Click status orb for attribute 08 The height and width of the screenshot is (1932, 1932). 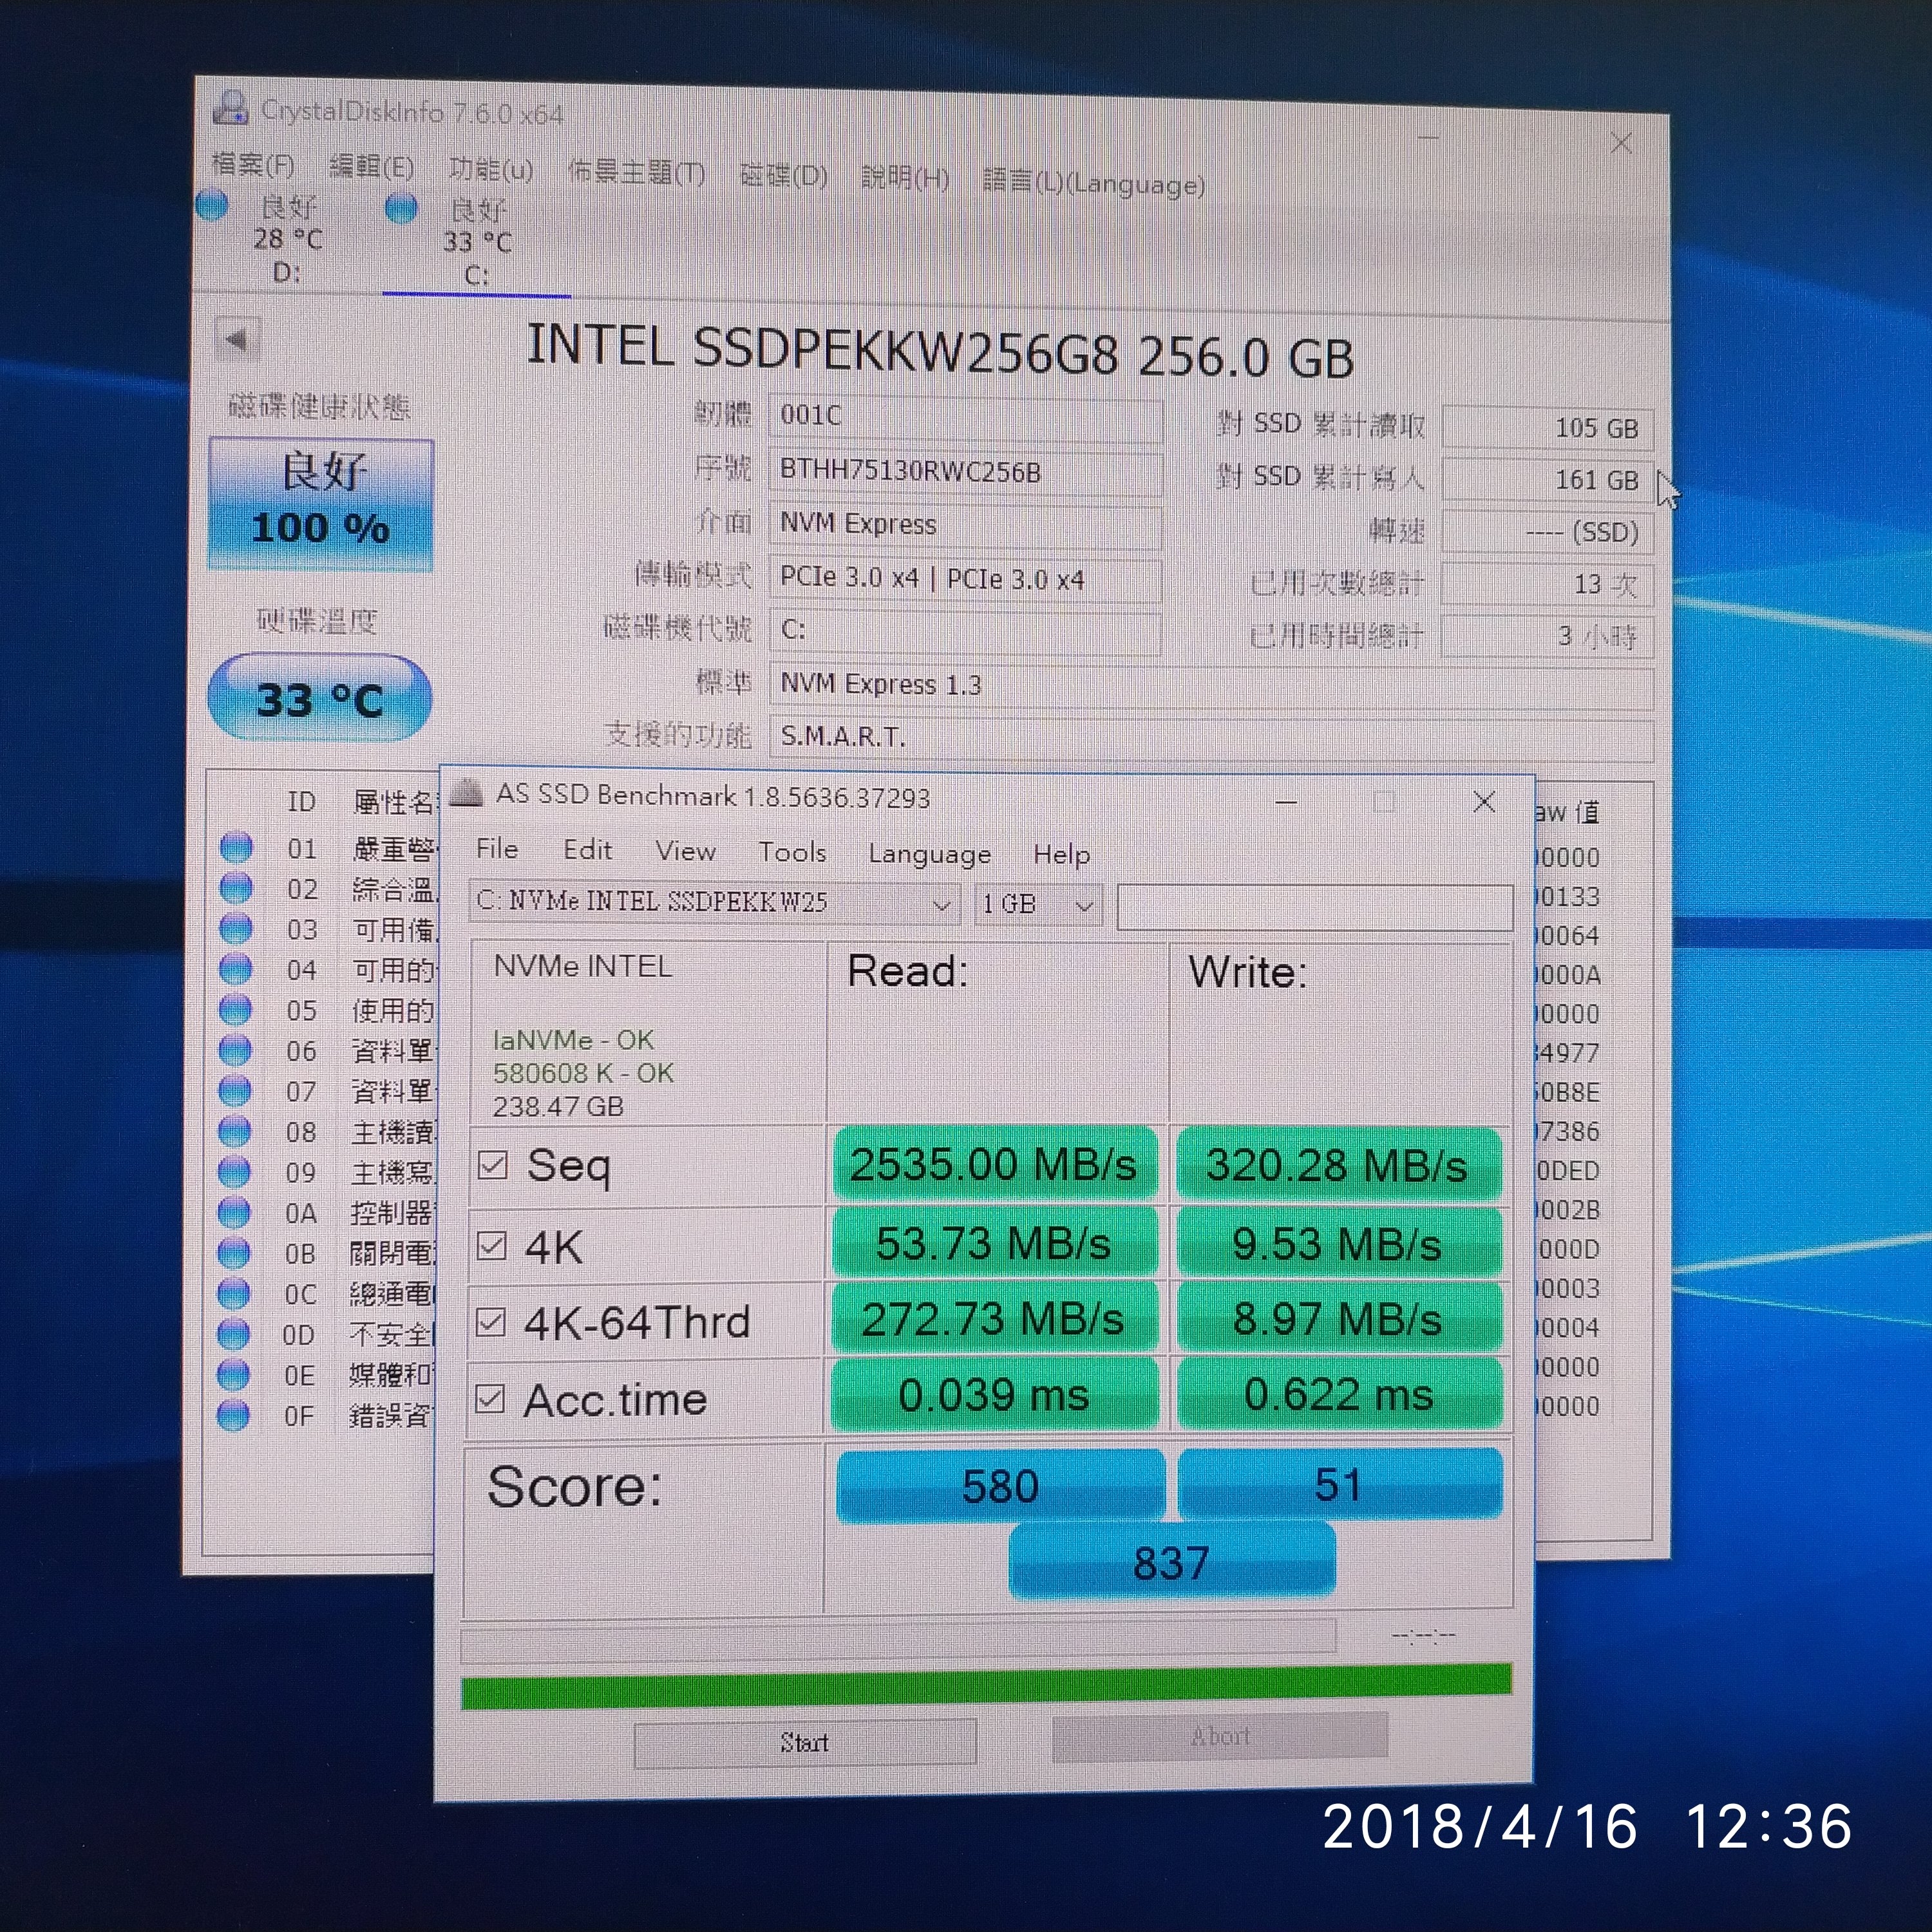235,1130
